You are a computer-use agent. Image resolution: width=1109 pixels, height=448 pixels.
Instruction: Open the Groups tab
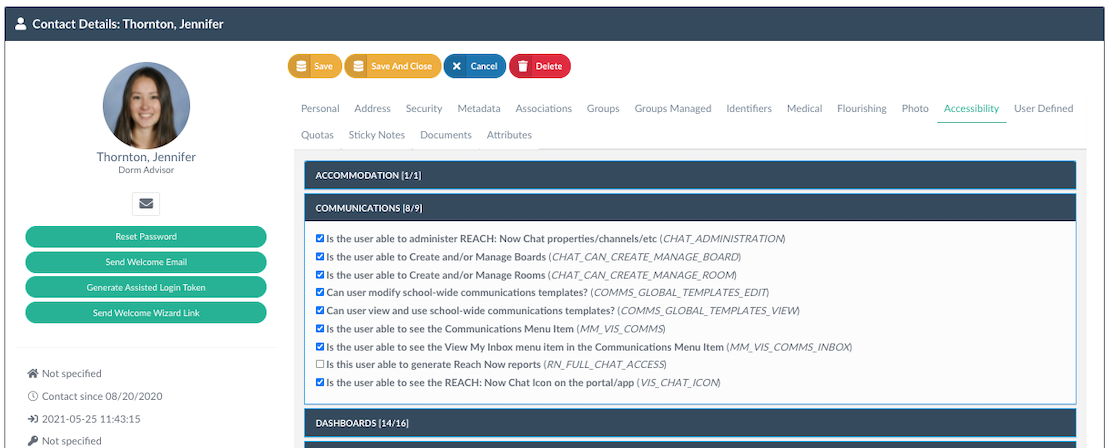coord(603,108)
